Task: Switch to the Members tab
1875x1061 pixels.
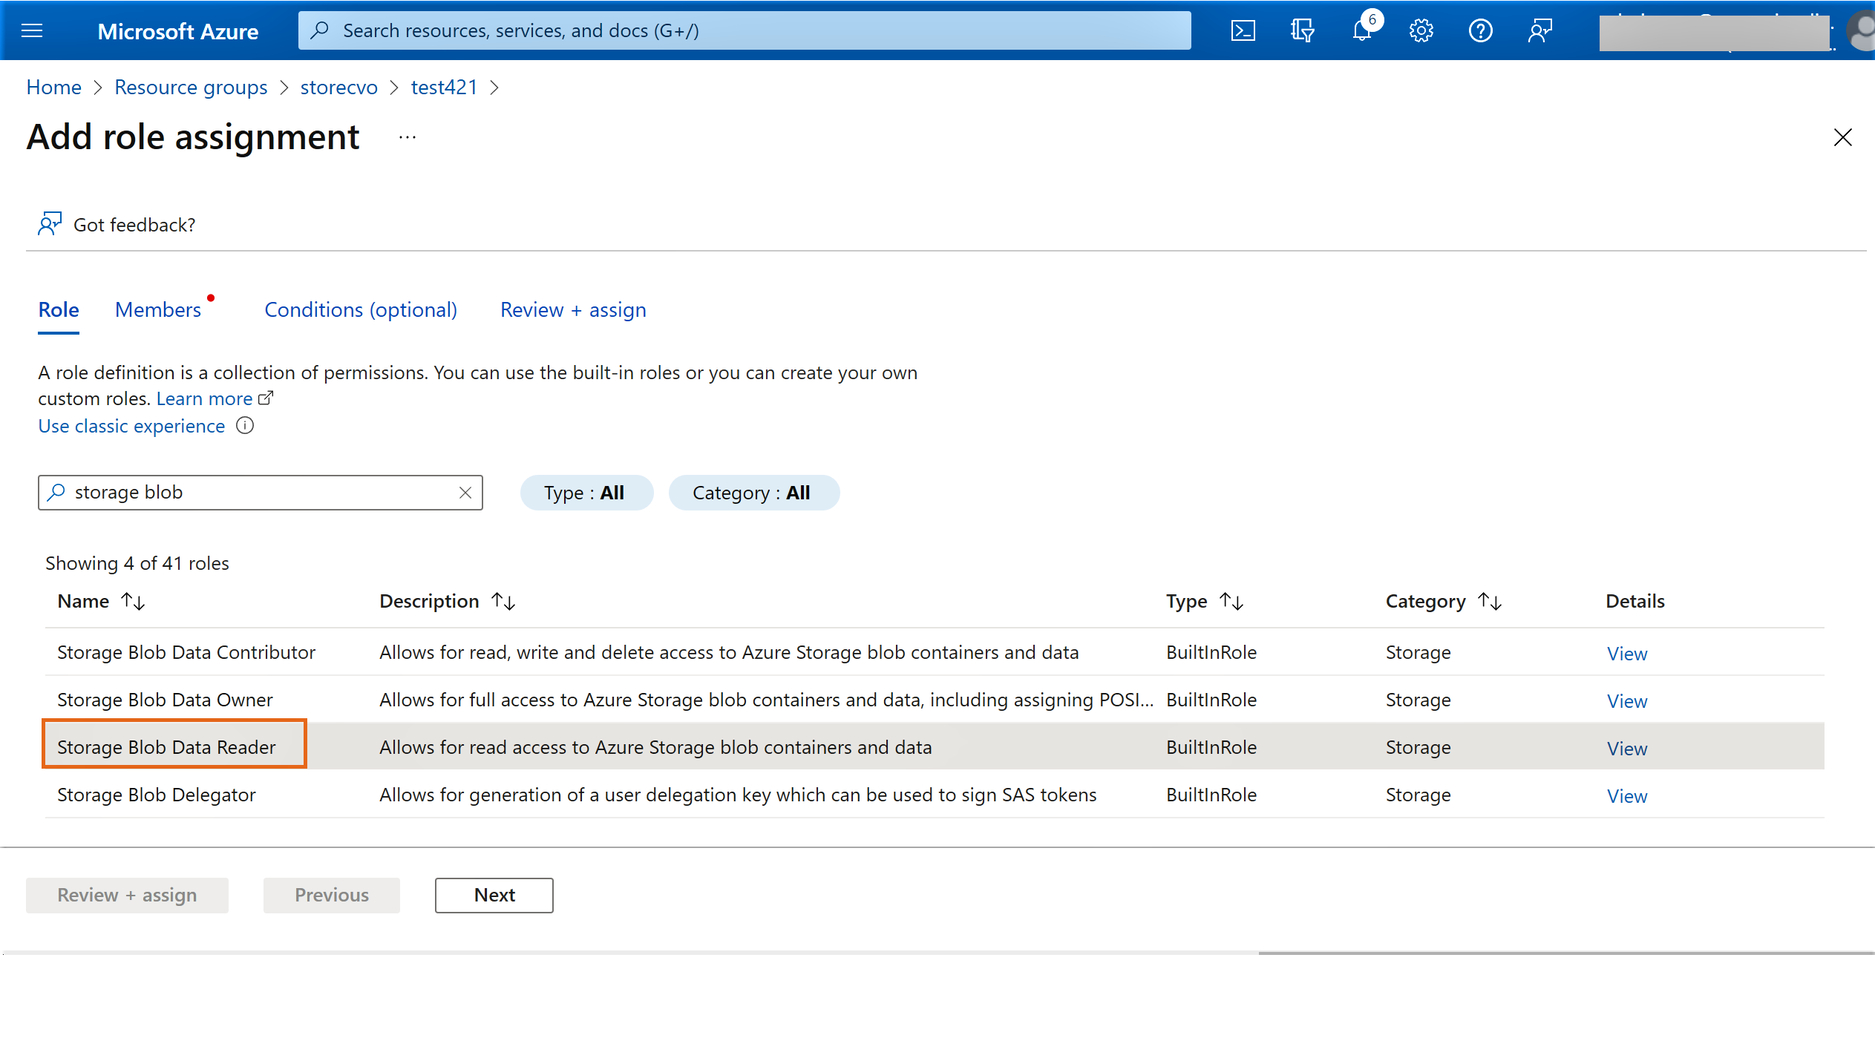Action: (x=158, y=310)
